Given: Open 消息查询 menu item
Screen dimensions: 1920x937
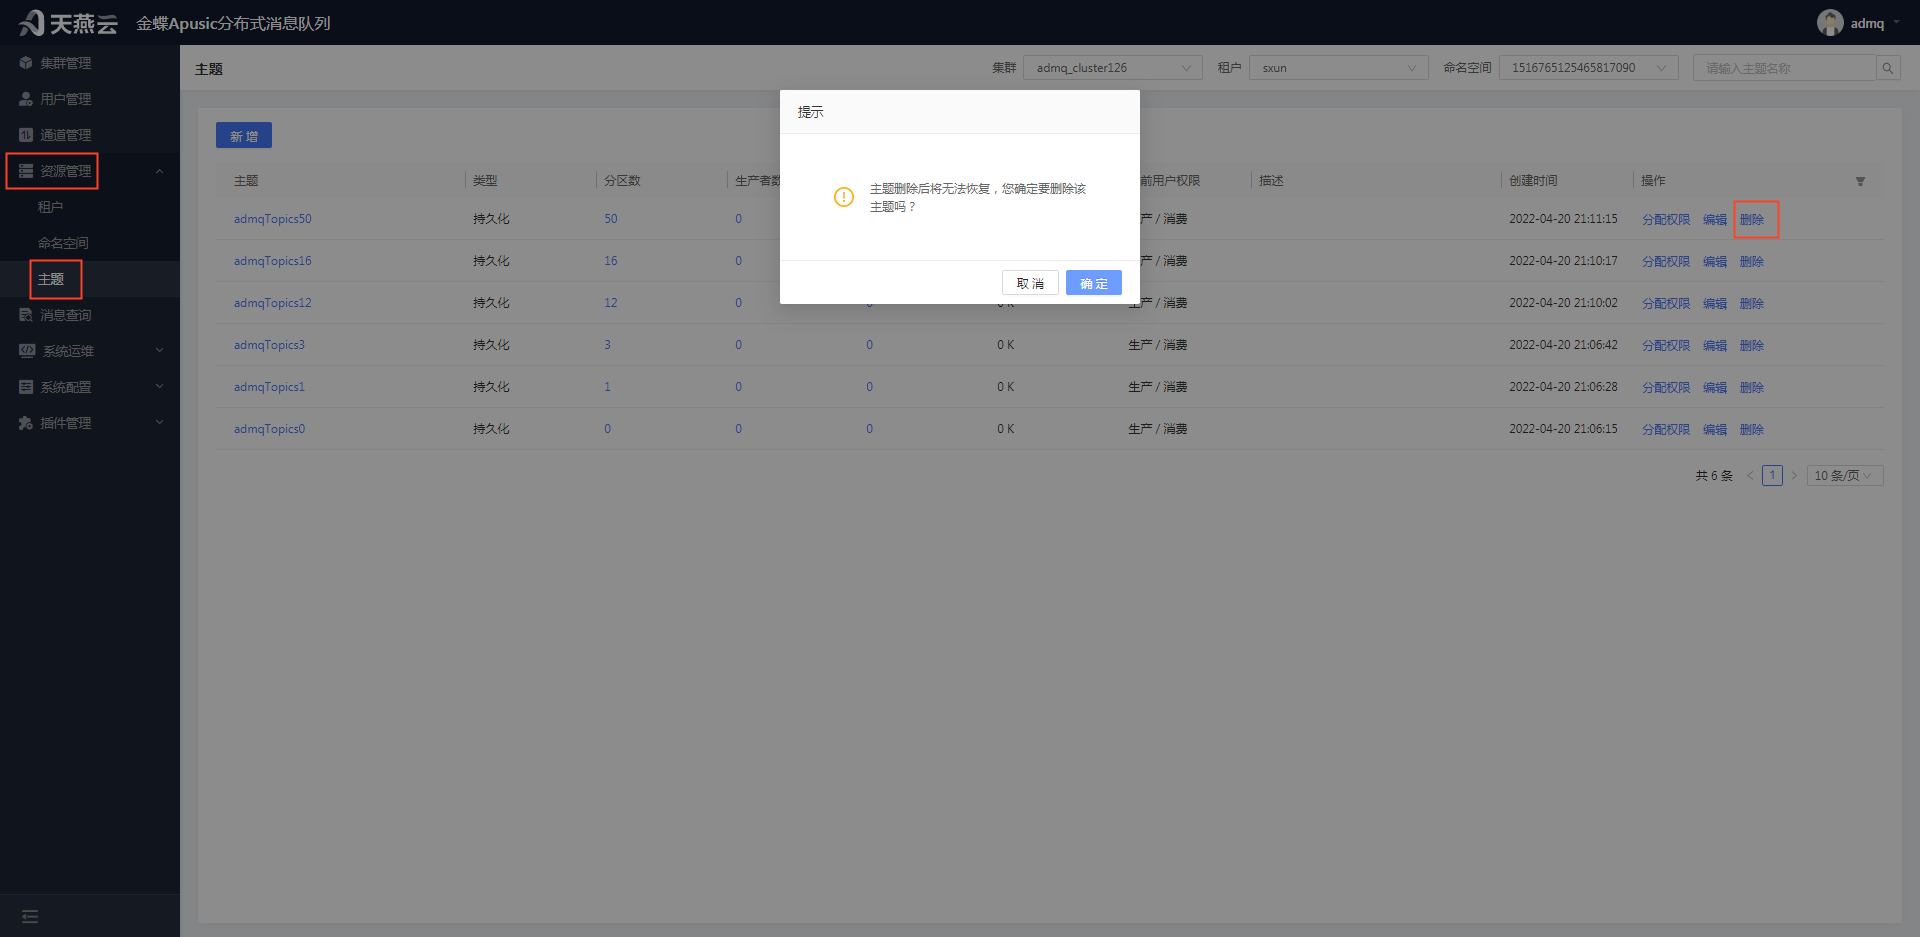Looking at the screenshot, I should point(66,315).
